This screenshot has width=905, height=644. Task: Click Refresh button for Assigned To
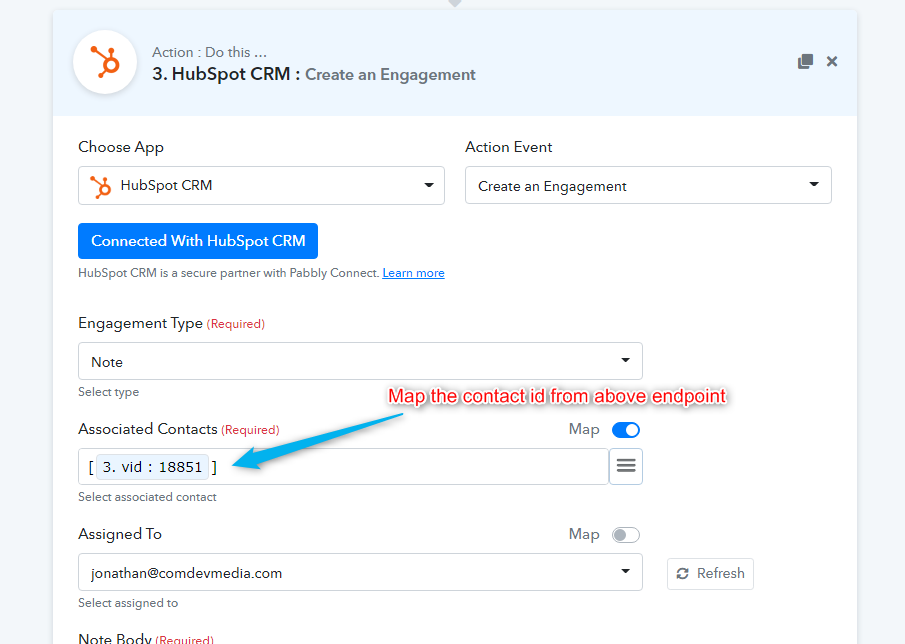coord(710,574)
